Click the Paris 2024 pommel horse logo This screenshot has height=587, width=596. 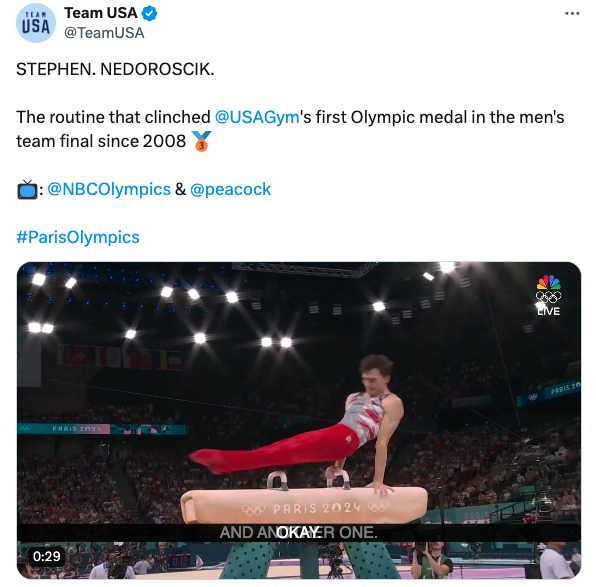(315, 508)
